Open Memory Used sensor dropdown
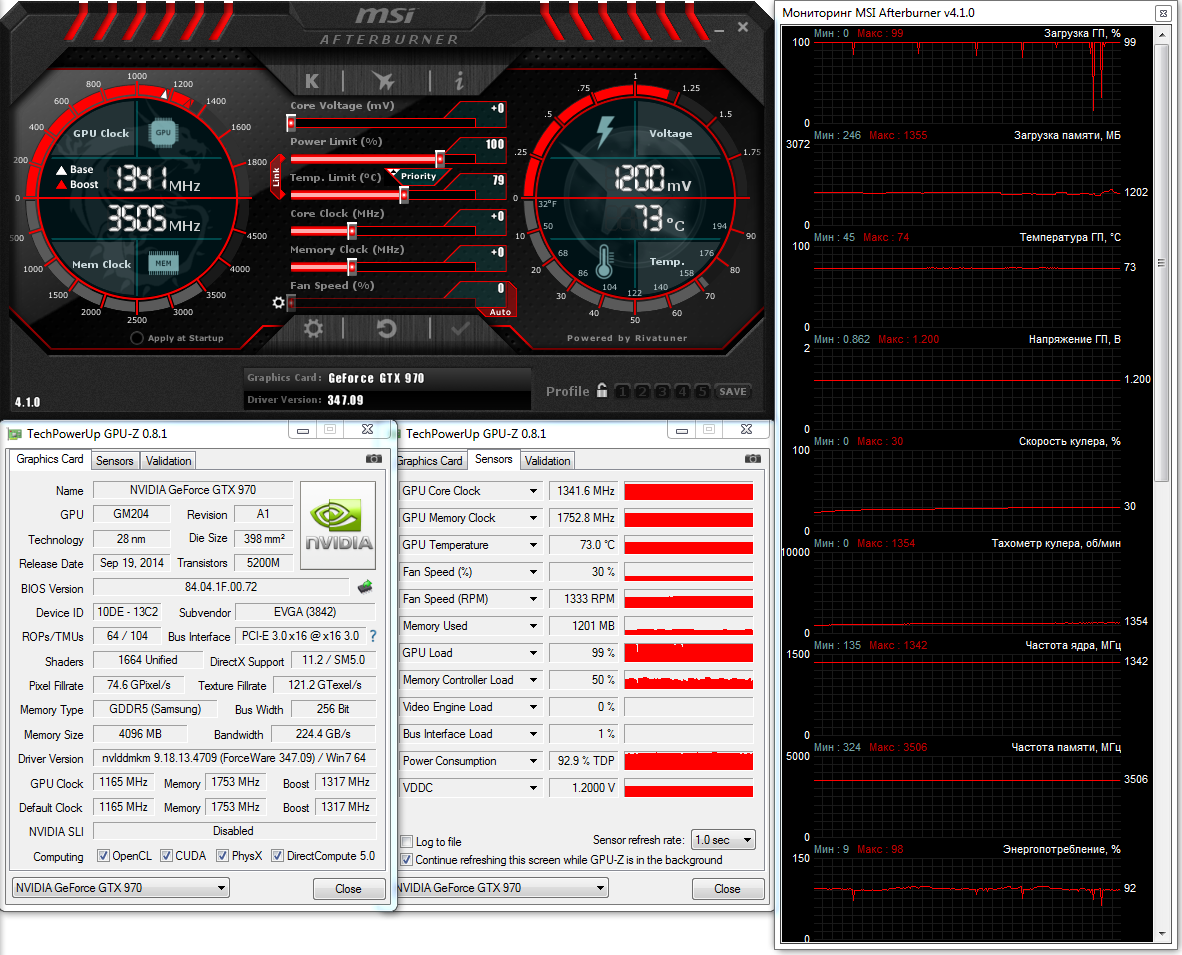Image resolution: width=1182 pixels, height=955 pixels. (x=533, y=626)
